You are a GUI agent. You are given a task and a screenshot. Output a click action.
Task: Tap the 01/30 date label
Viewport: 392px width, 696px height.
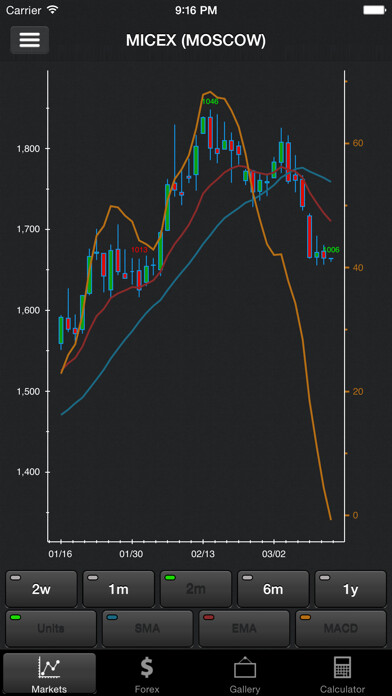click(x=131, y=554)
